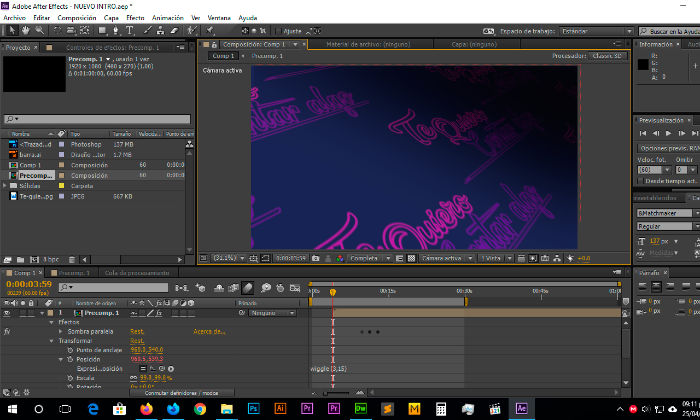This screenshot has width=700, height=420.
Task: Delete selected item with trash icon
Action: point(71,259)
